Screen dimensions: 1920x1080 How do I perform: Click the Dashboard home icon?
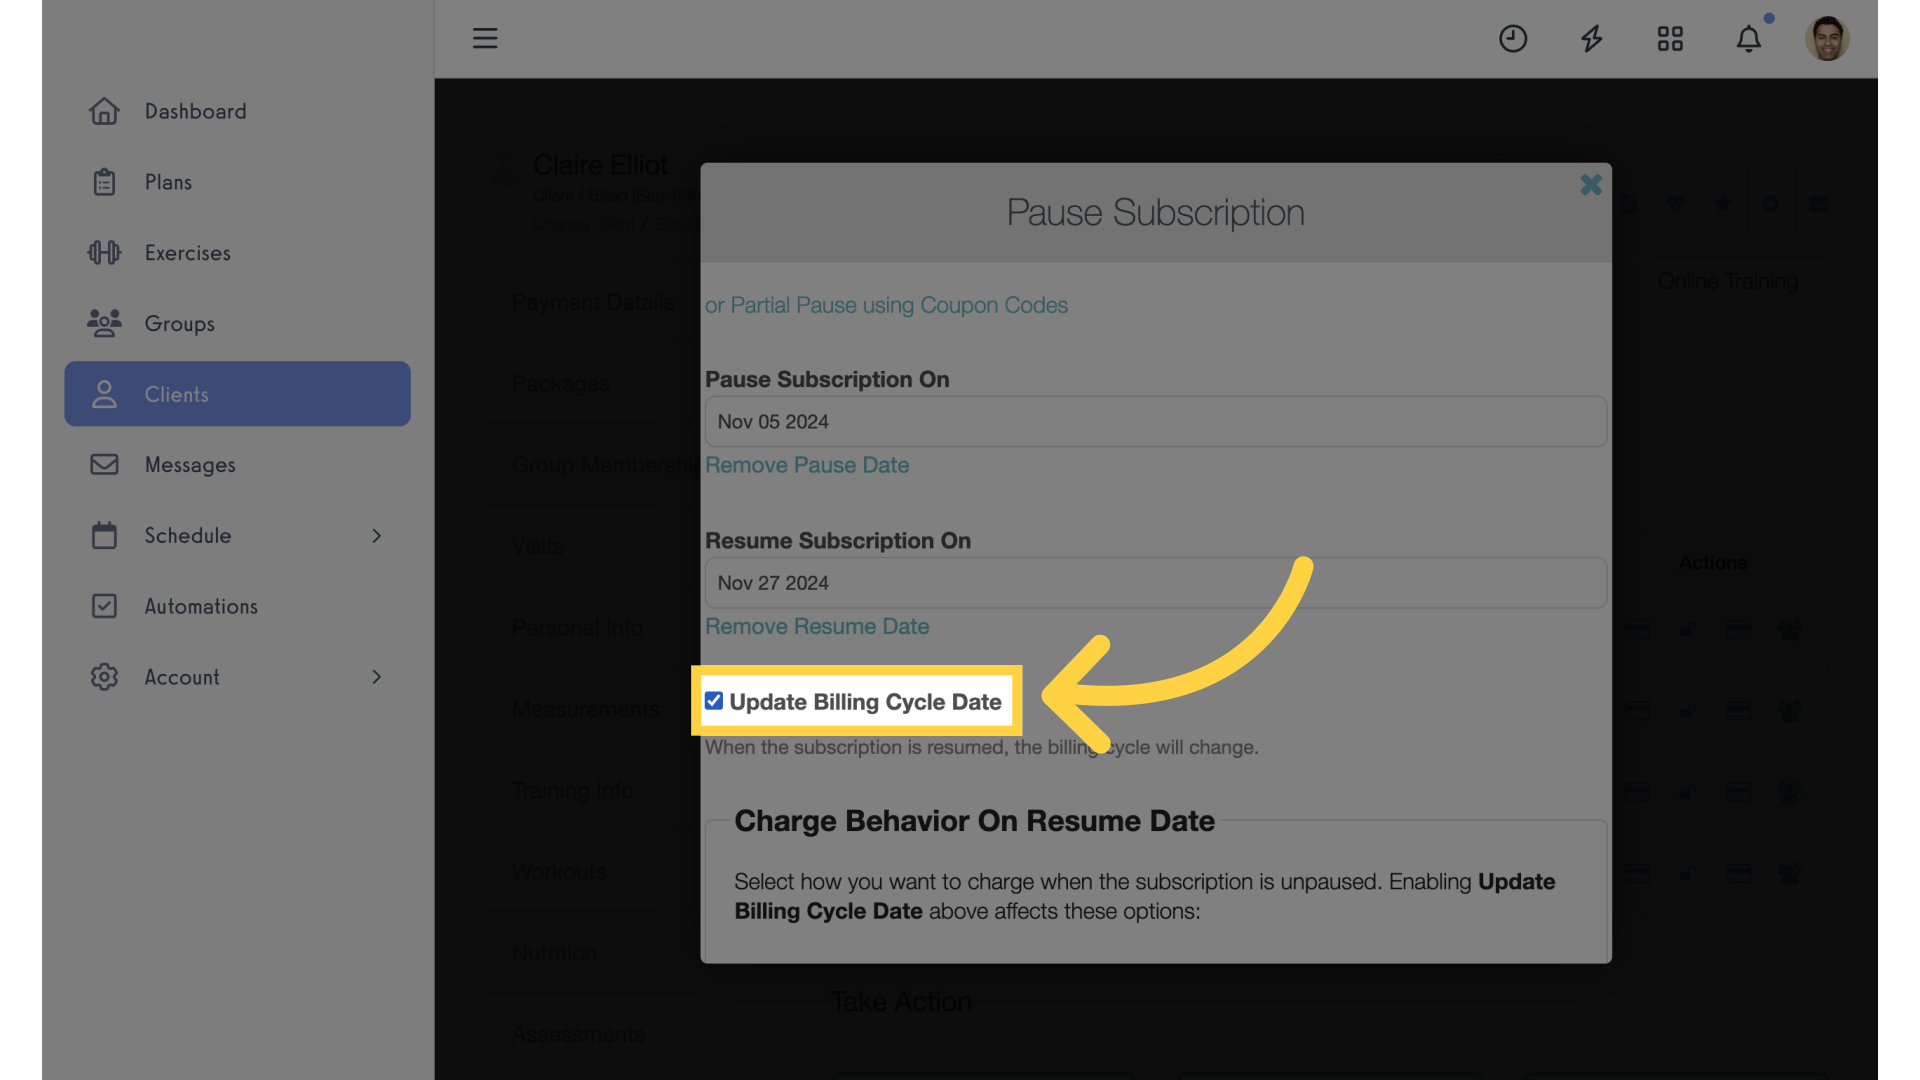104,111
